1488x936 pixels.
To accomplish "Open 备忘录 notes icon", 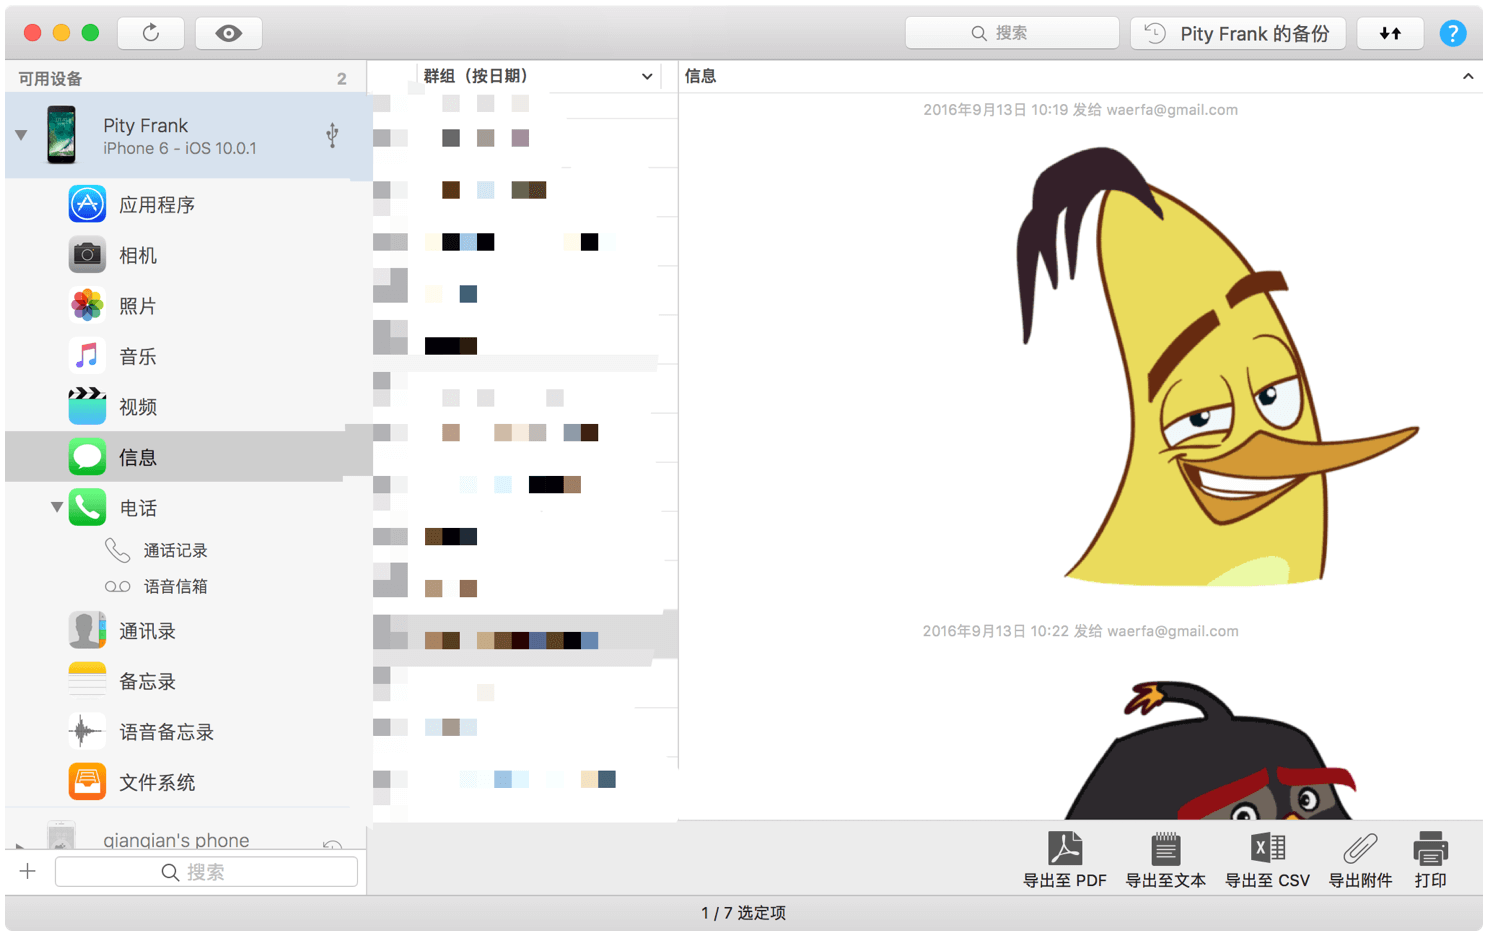I will pos(87,681).
